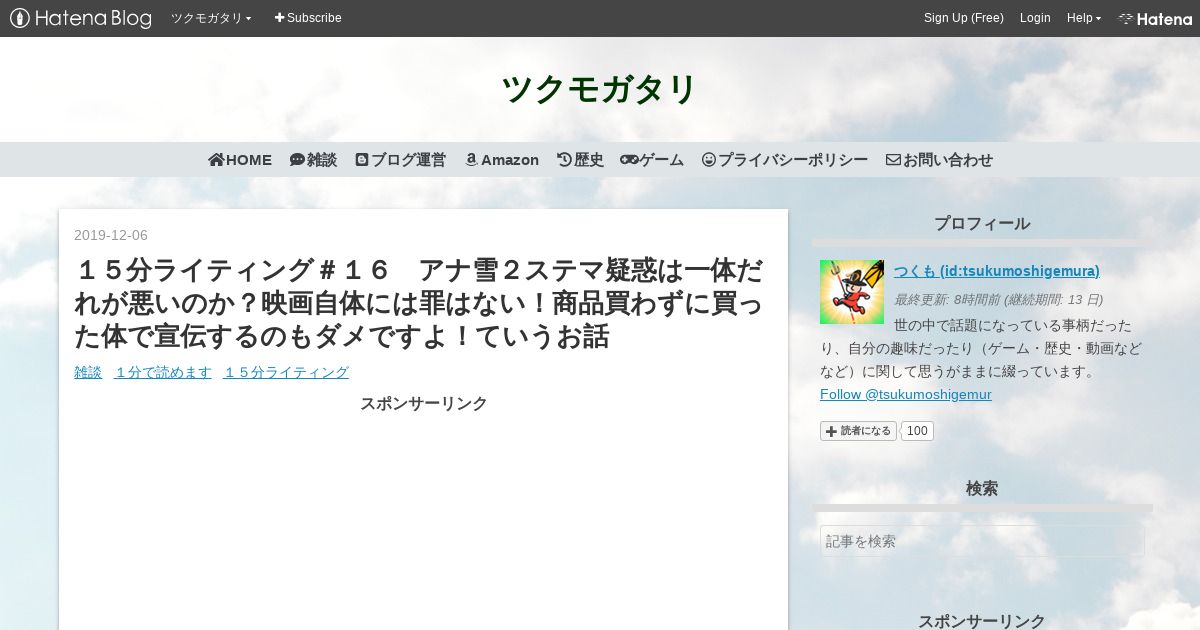Click the Login link
The width and height of the screenshot is (1200, 630).
tap(1035, 18)
